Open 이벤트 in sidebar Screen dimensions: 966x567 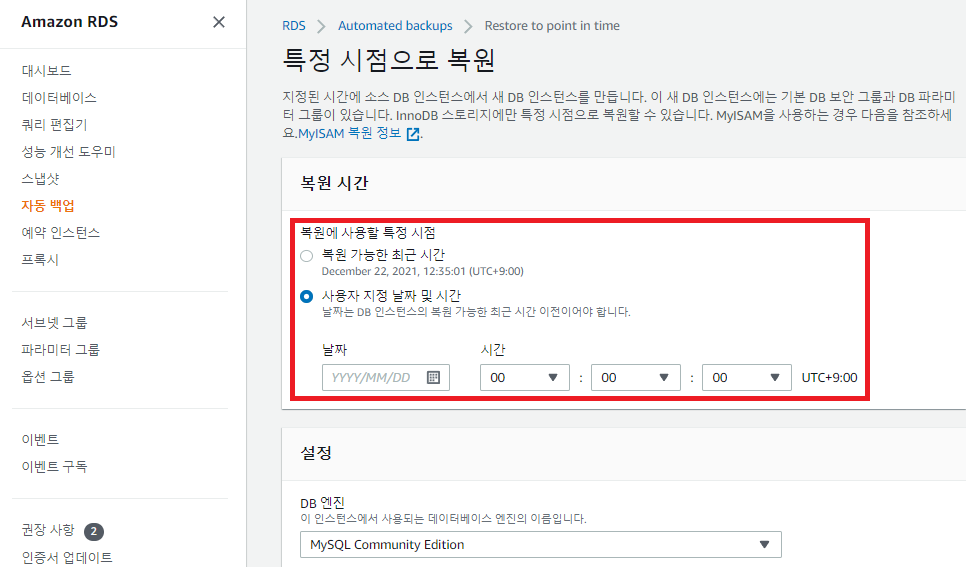(x=40, y=440)
